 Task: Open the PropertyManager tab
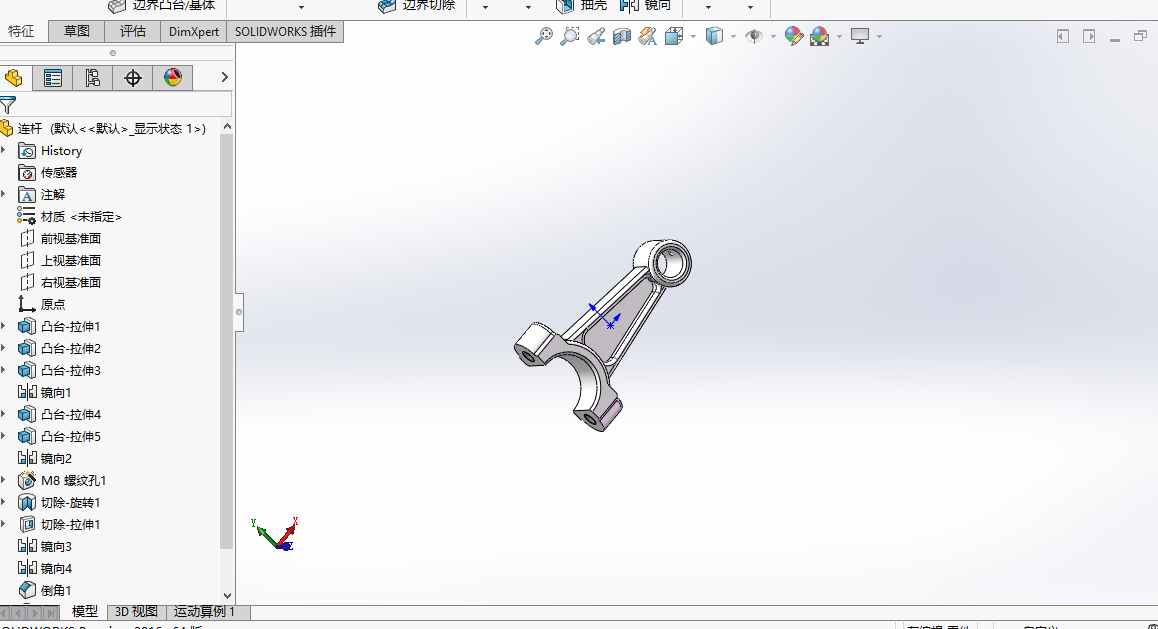coord(52,78)
